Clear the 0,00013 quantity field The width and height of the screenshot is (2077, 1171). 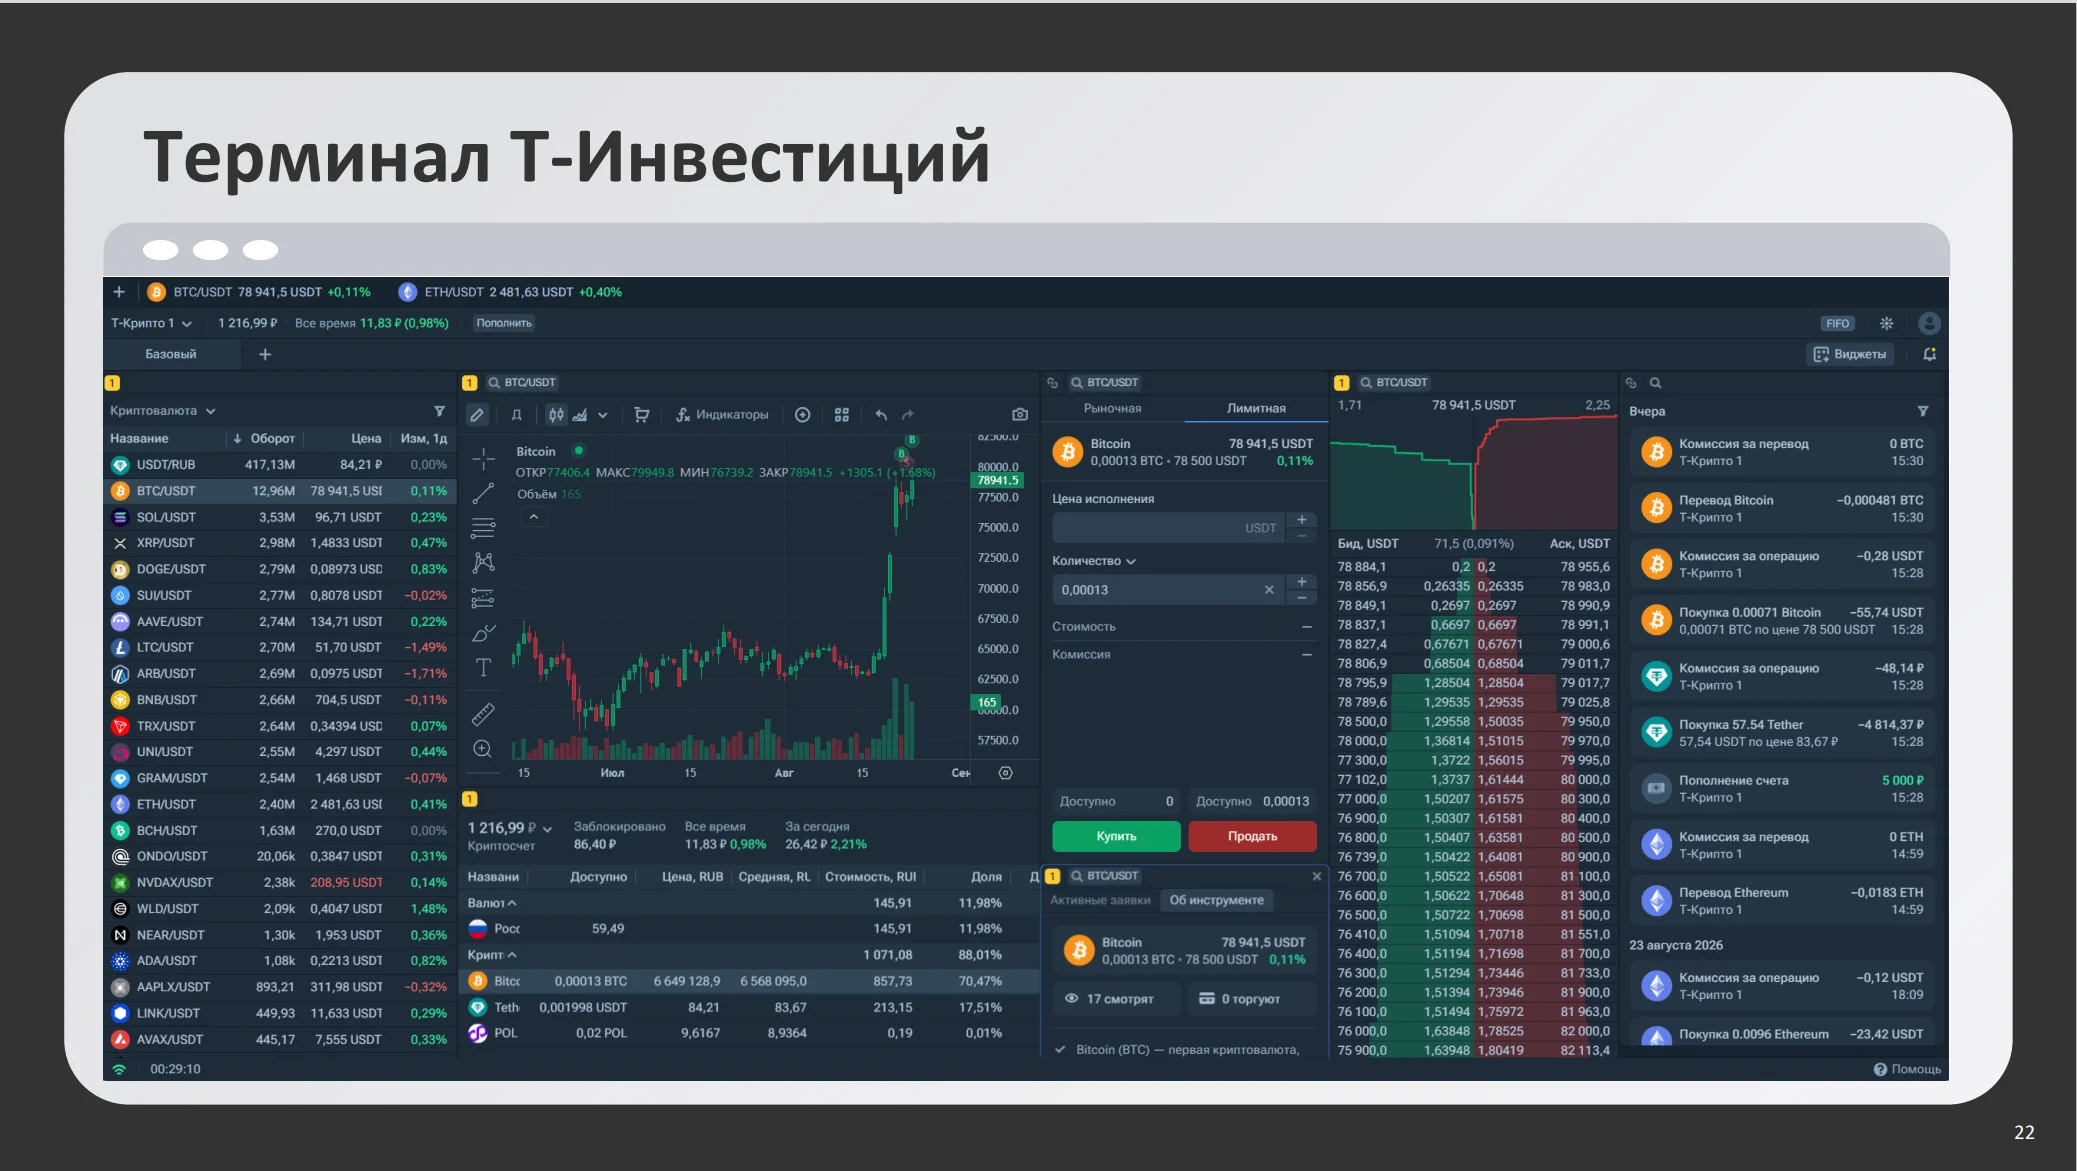pyautogui.click(x=1269, y=590)
